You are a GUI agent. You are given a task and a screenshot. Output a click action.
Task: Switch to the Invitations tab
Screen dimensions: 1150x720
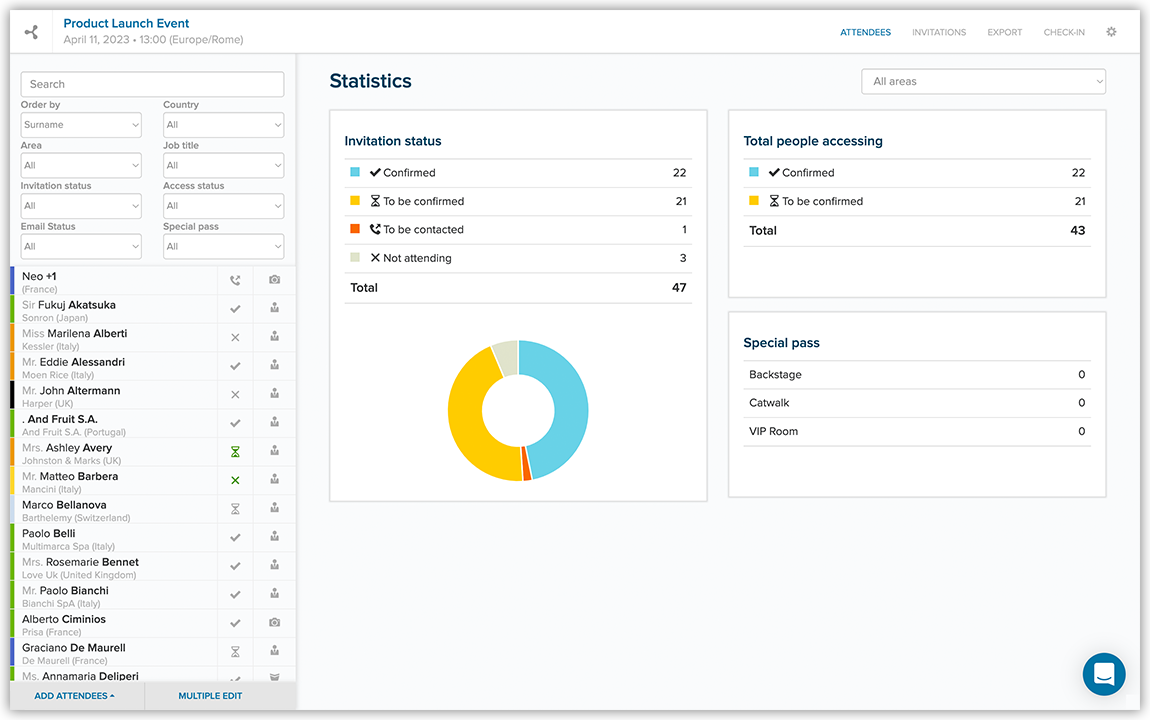[x=938, y=32]
